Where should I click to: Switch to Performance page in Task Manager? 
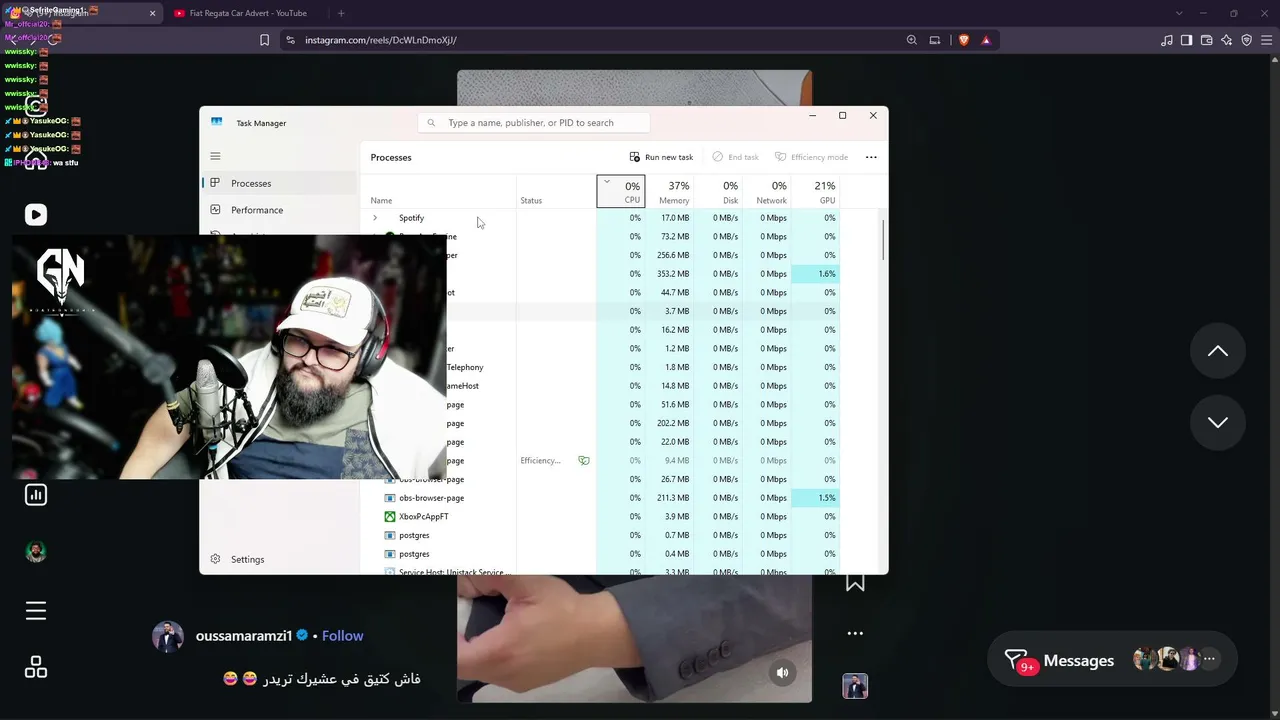pos(279,210)
